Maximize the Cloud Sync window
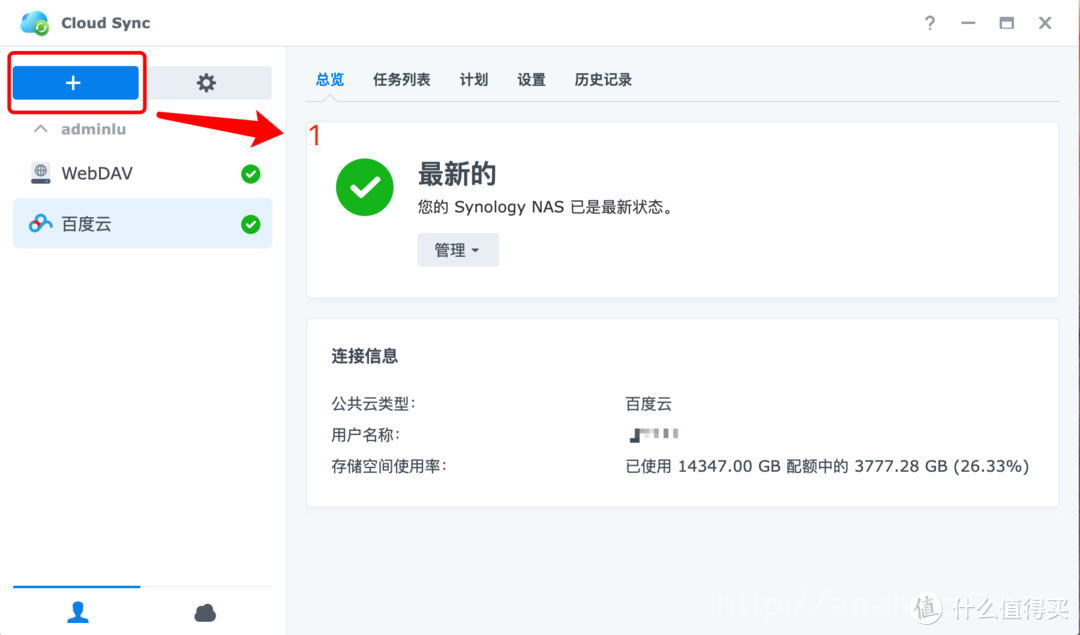Image resolution: width=1080 pixels, height=635 pixels. (1007, 23)
